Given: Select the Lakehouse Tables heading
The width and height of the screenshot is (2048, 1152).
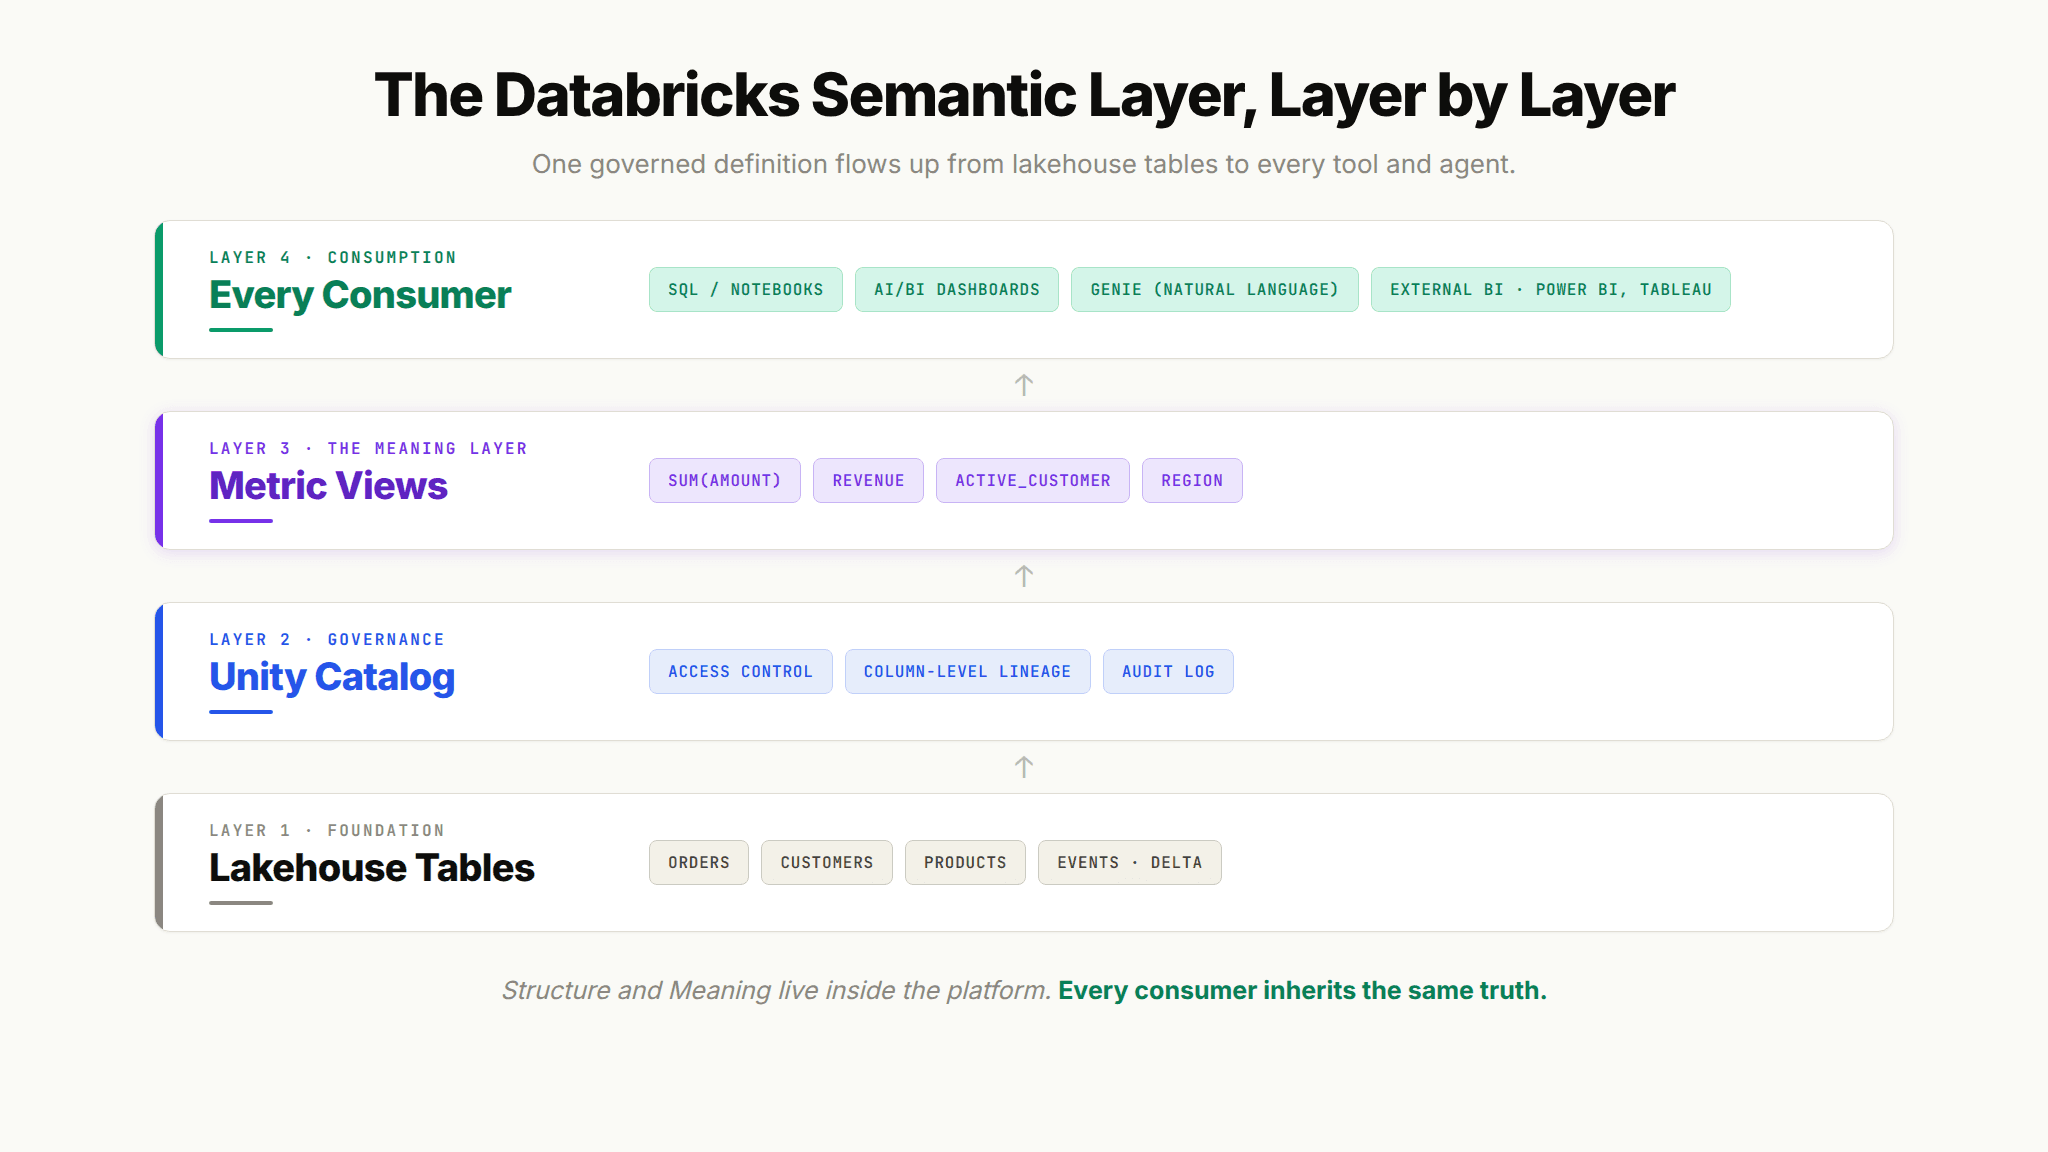Looking at the screenshot, I should pos(372,868).
